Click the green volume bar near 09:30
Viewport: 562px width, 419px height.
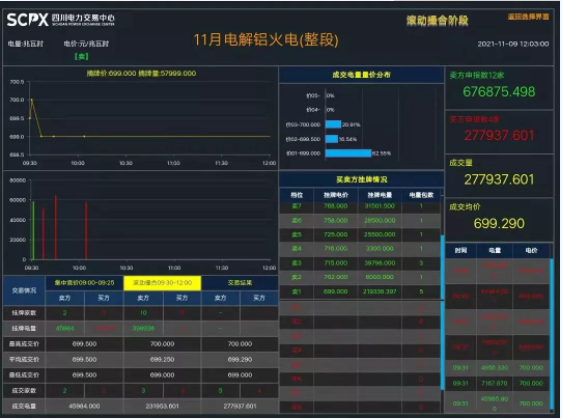(x=33, y=230)
